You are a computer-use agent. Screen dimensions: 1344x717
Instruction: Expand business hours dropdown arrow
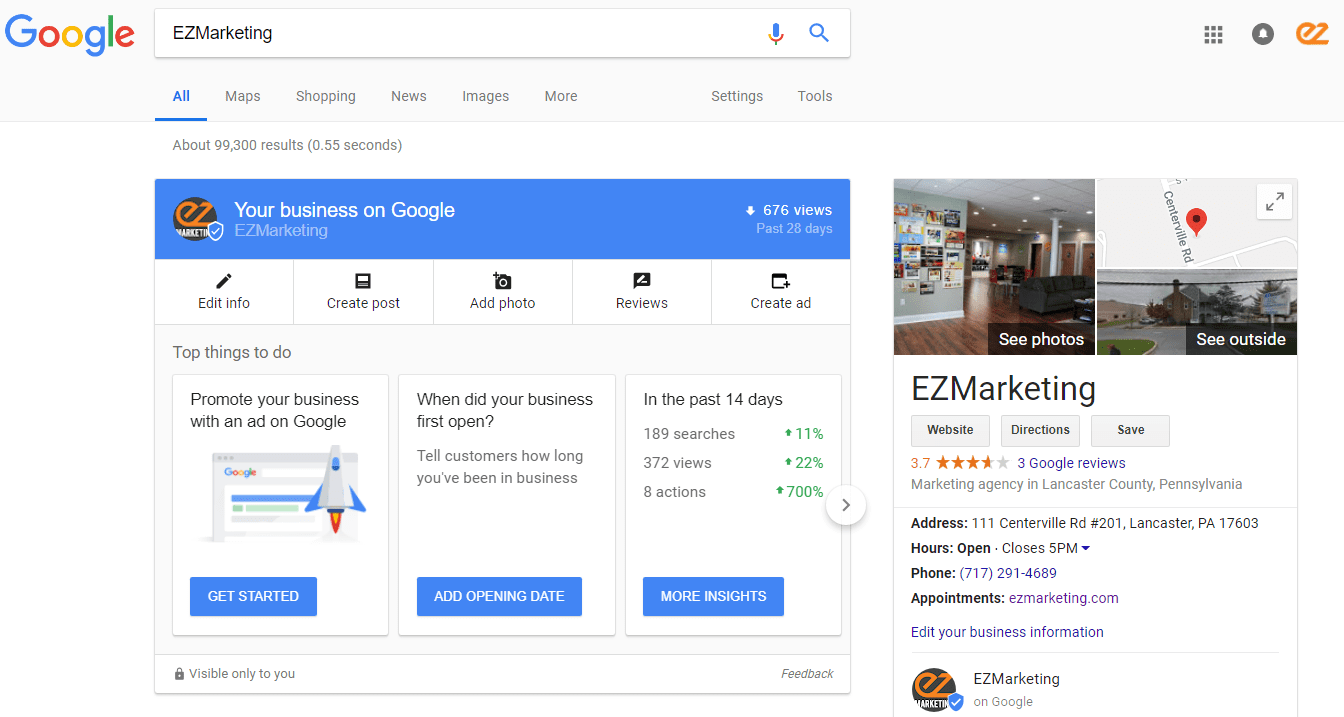click(x=1086, y=548)
